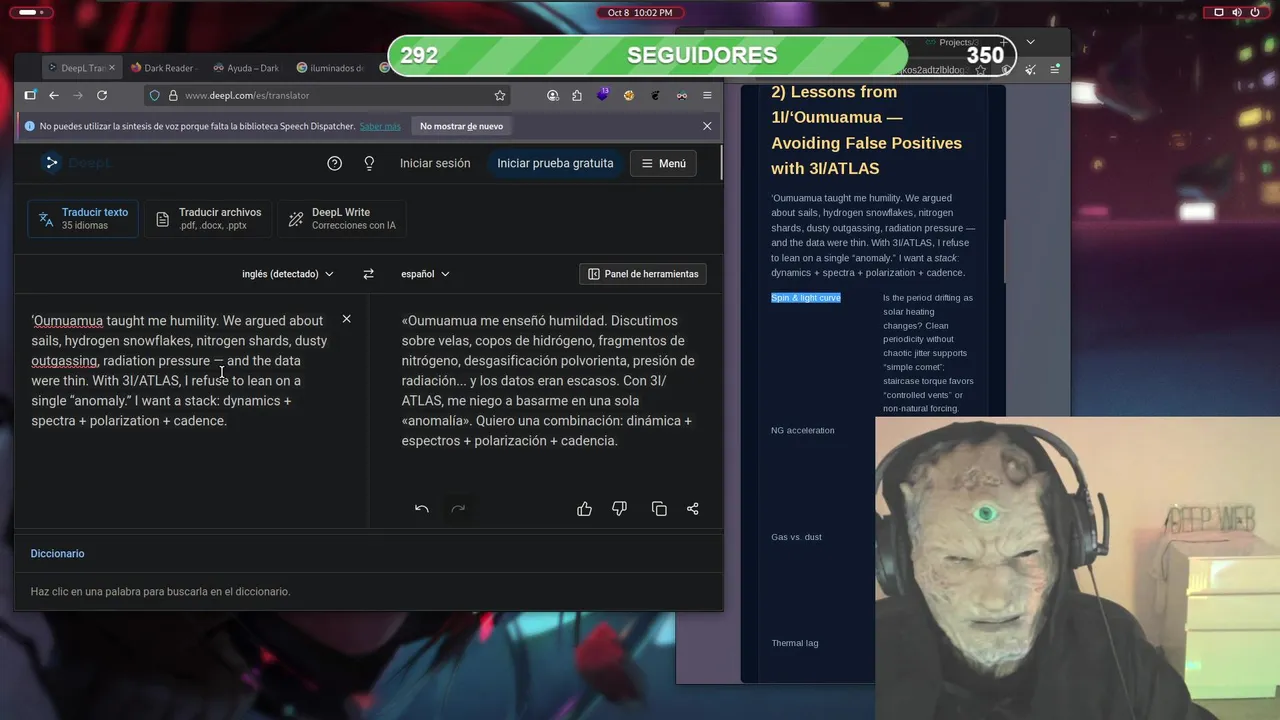Click the broom icon in the right browser
Image resolution: width=1280 pixels, height=720 pixels.
(x=1031, y=69)
